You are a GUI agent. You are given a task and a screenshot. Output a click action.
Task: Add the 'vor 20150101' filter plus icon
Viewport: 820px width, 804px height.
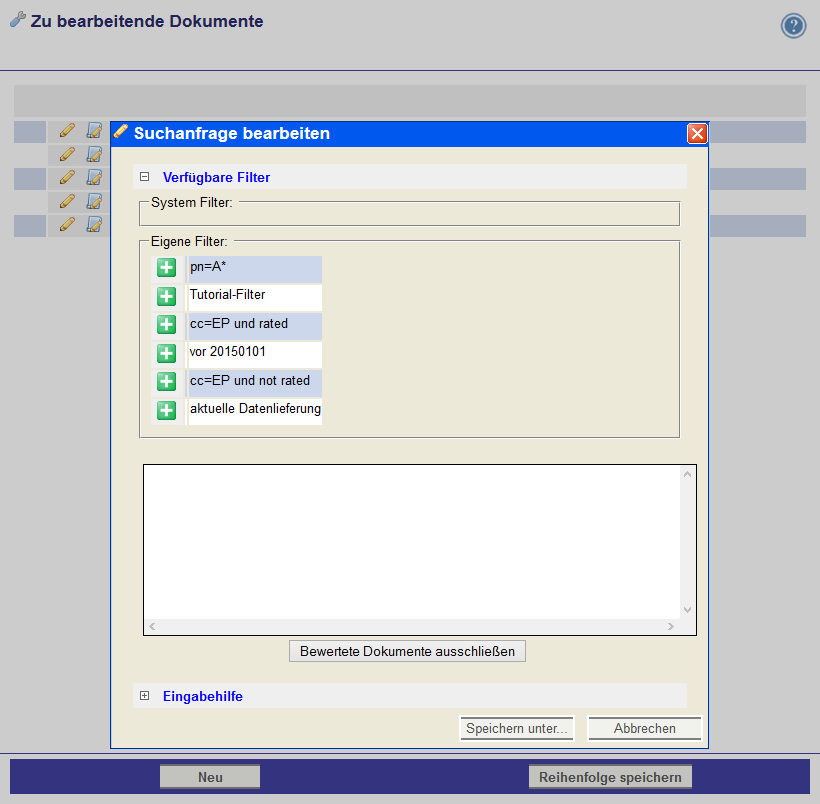(166, 354)
